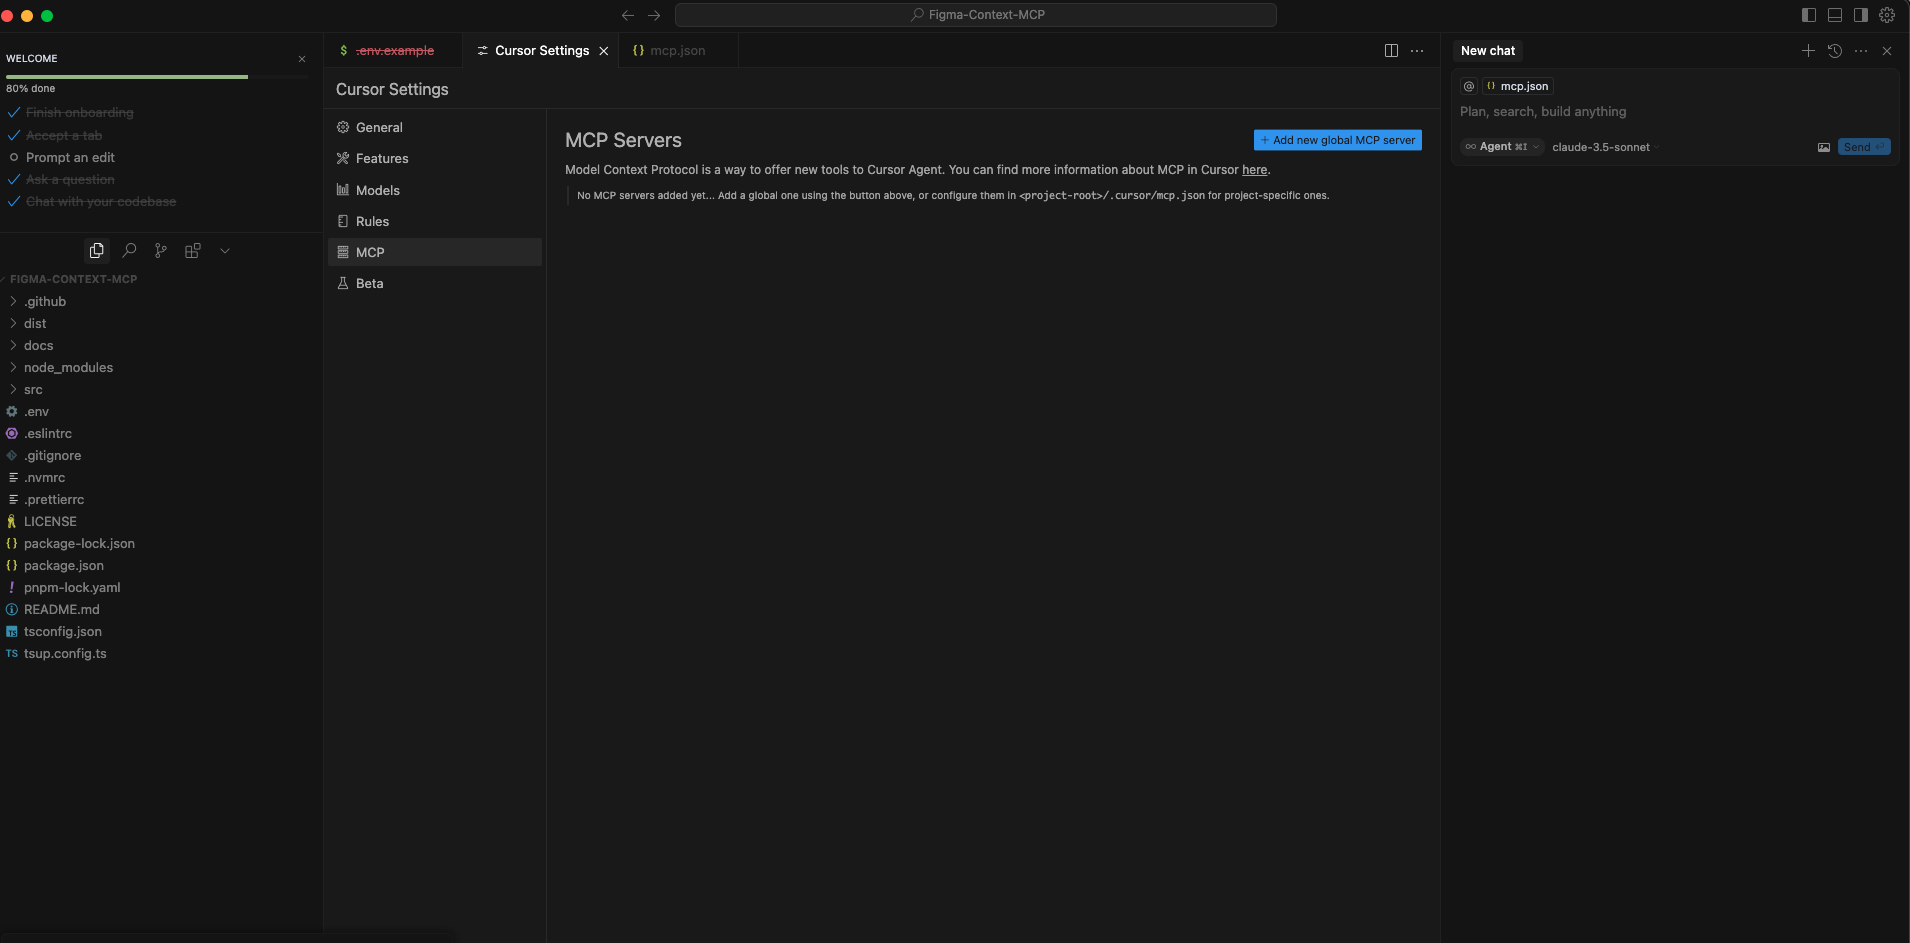This screenshot has height=943, width=1910.
Task: Click the 80% onboarding progress bar
Action: pyautogui.click(x=157, y=77)
